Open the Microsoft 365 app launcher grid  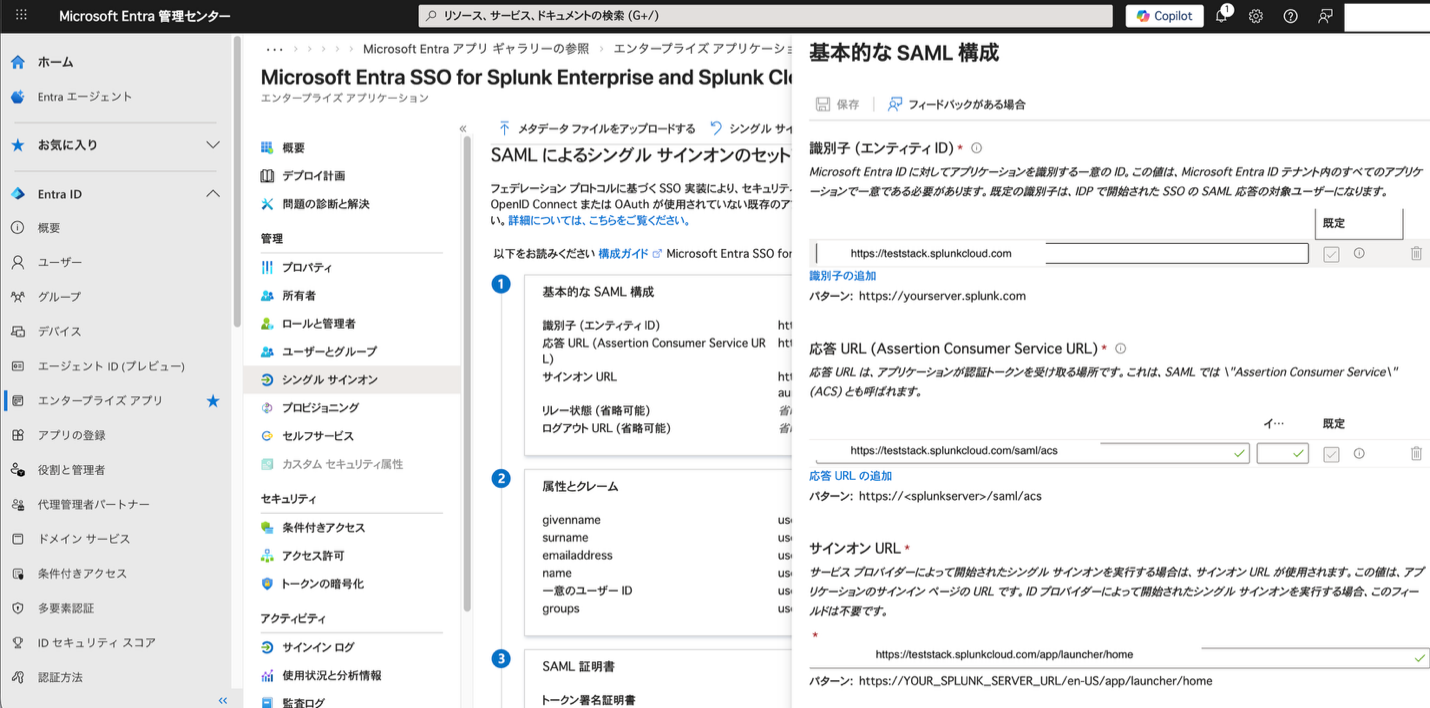(22, 15)
